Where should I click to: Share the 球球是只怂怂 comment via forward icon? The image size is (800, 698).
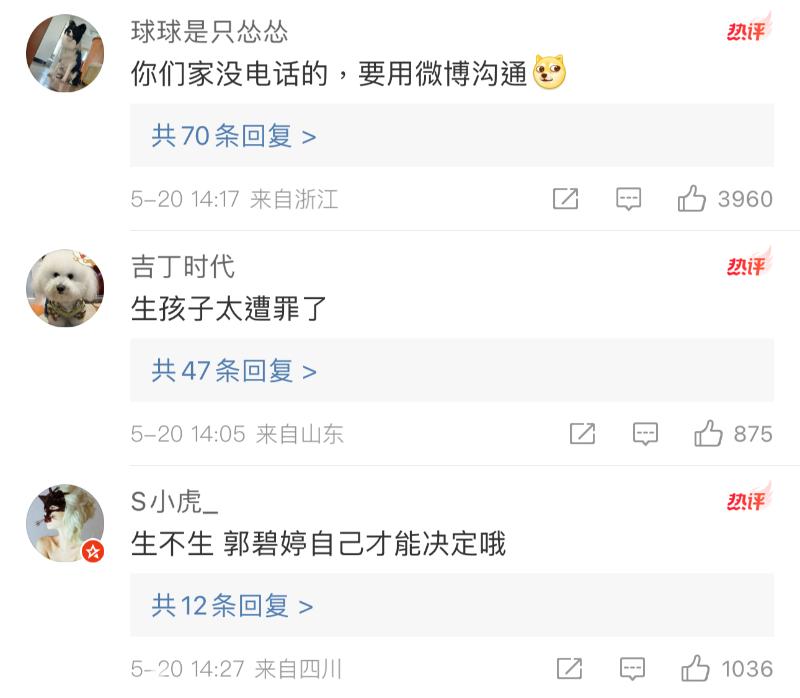(x=566, y=198)
